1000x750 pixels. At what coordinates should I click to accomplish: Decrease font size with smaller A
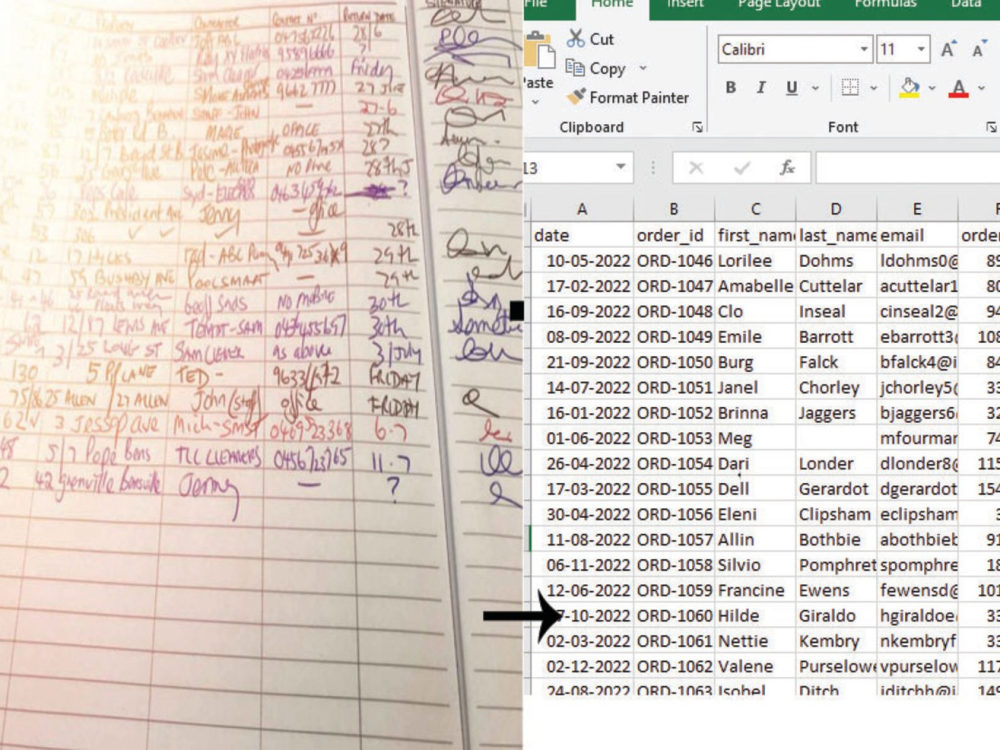pyautogui.click(x=979, y=49)
